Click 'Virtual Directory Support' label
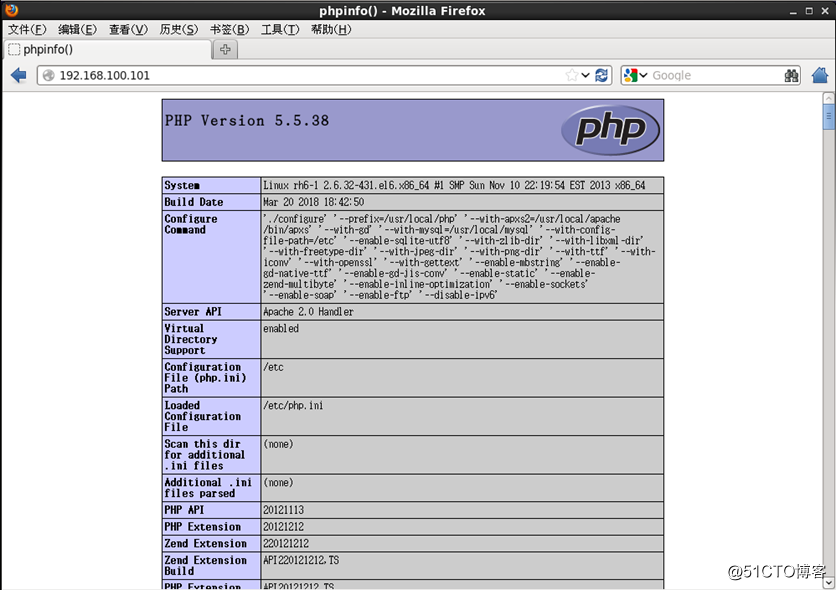836x590 pixels. click(191, 340)
